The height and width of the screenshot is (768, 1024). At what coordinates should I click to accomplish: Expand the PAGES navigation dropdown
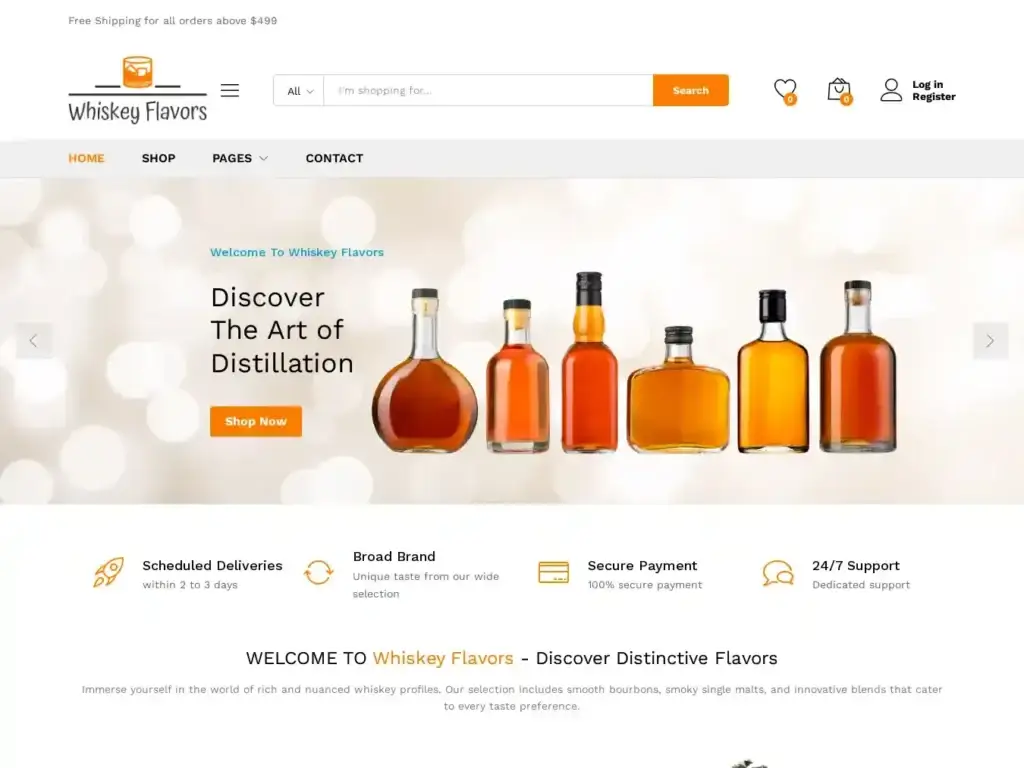pyautogui.click(x=239, y=158)
